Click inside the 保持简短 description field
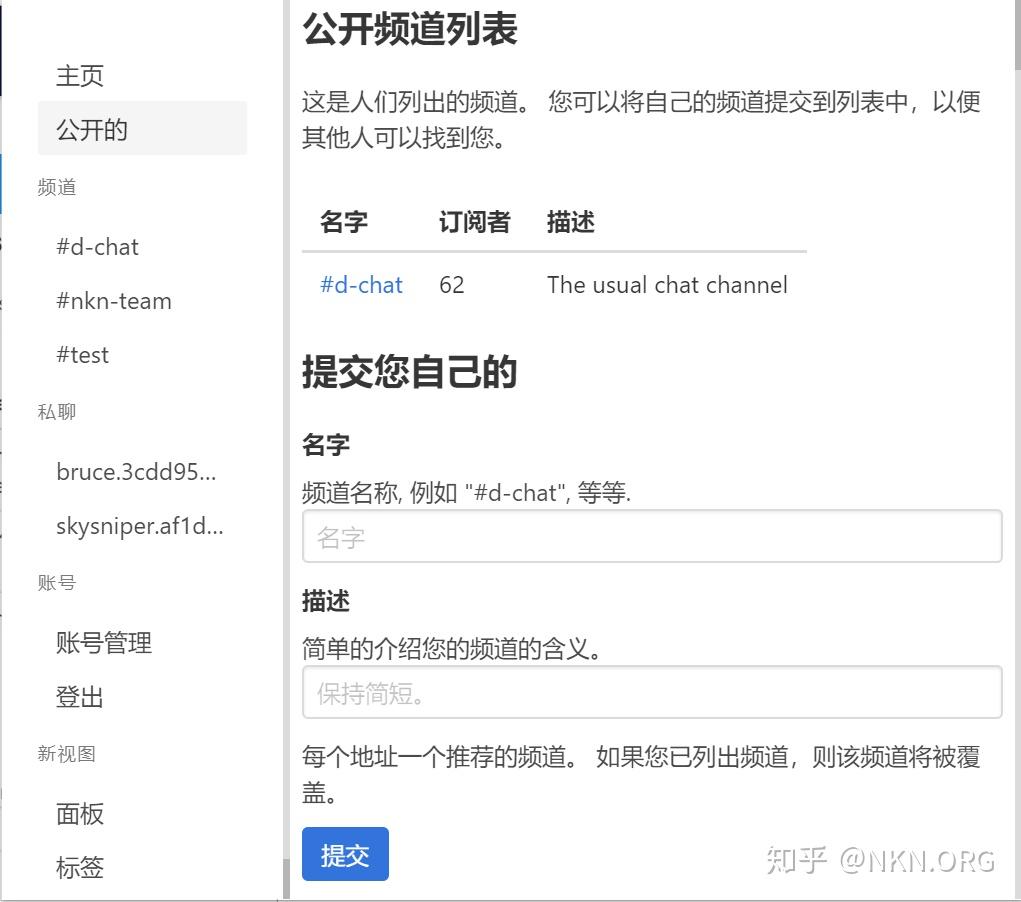This screenshot has height=902, width=1021. click(x=652, y=691)
